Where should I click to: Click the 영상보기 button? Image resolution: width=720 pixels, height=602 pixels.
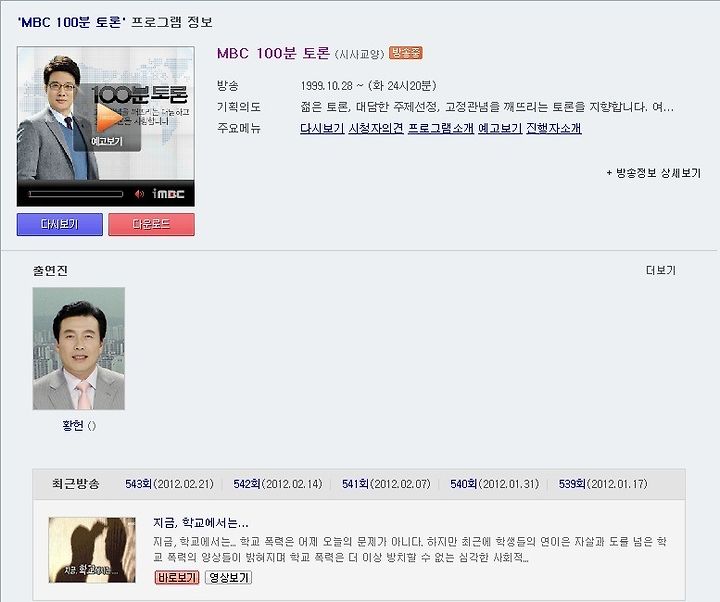(229, 577)
